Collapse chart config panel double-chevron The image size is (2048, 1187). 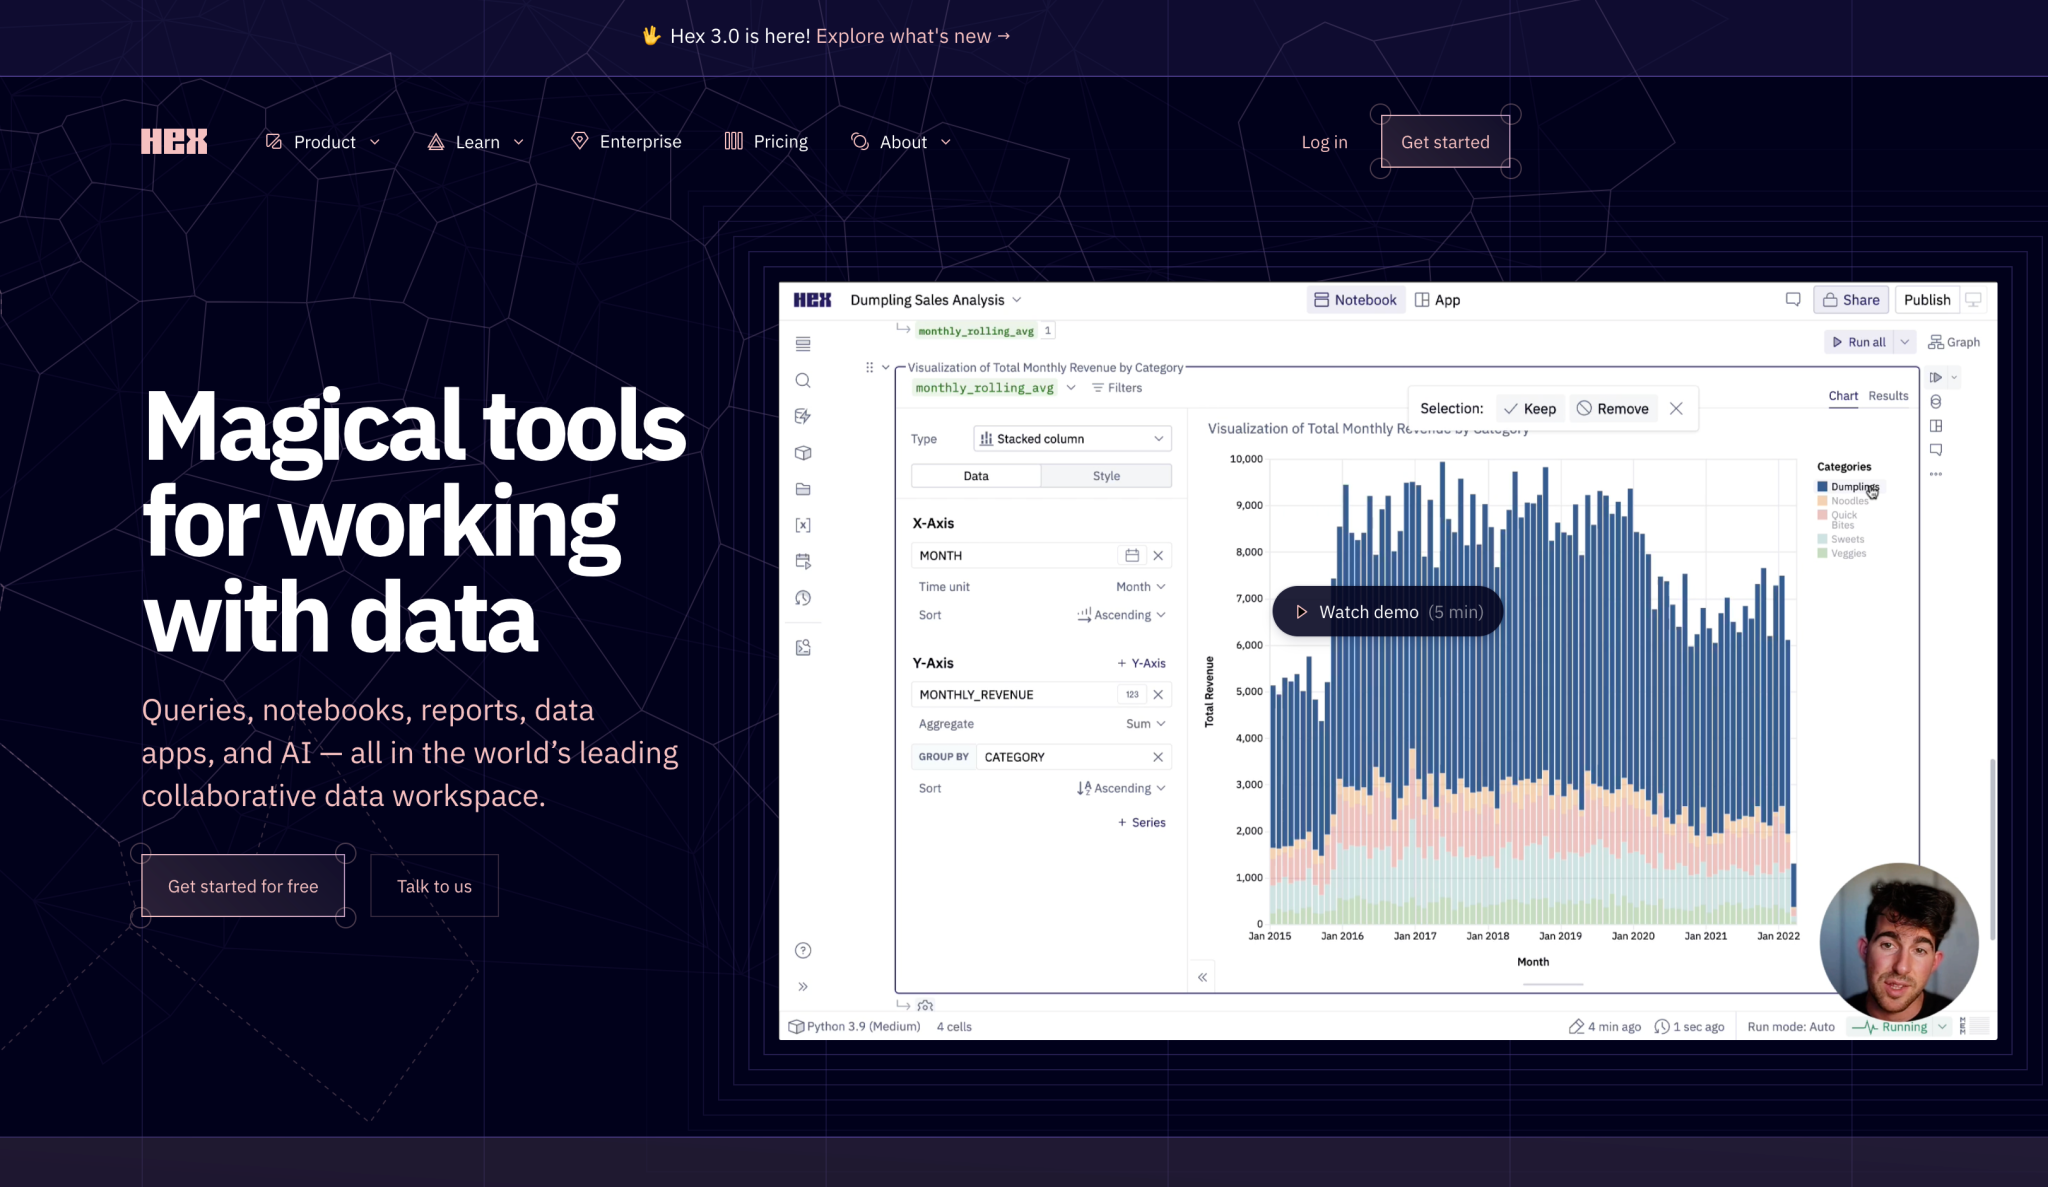coord(1203,977)
